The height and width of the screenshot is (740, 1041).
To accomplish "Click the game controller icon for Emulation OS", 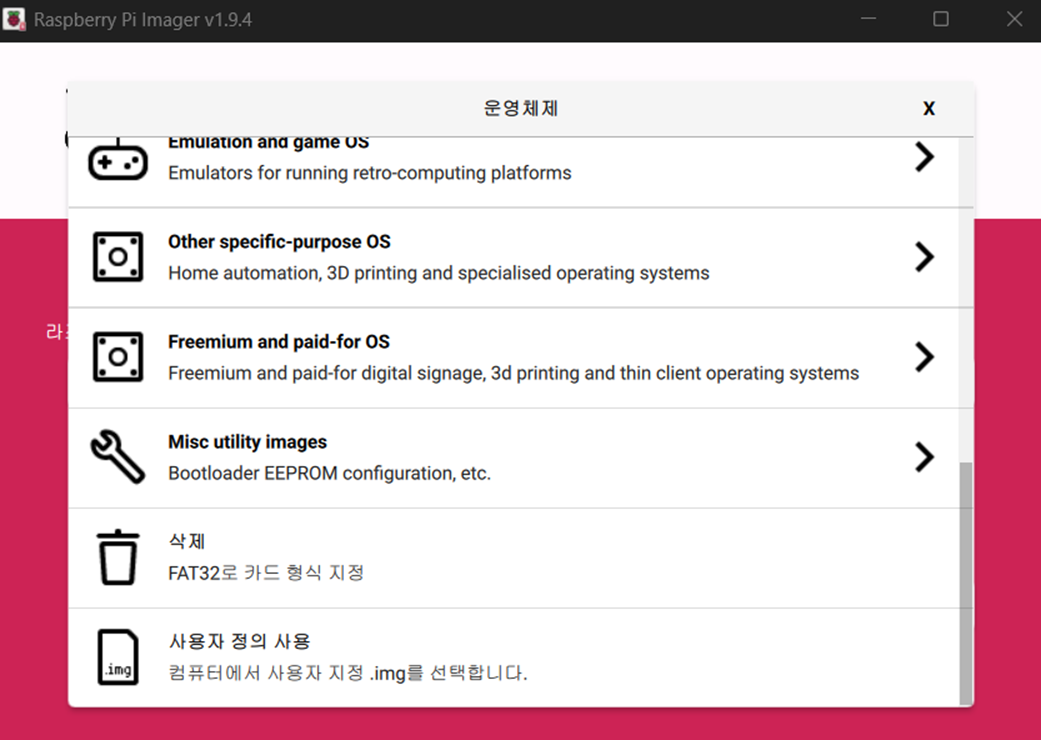I will [118, 159].
